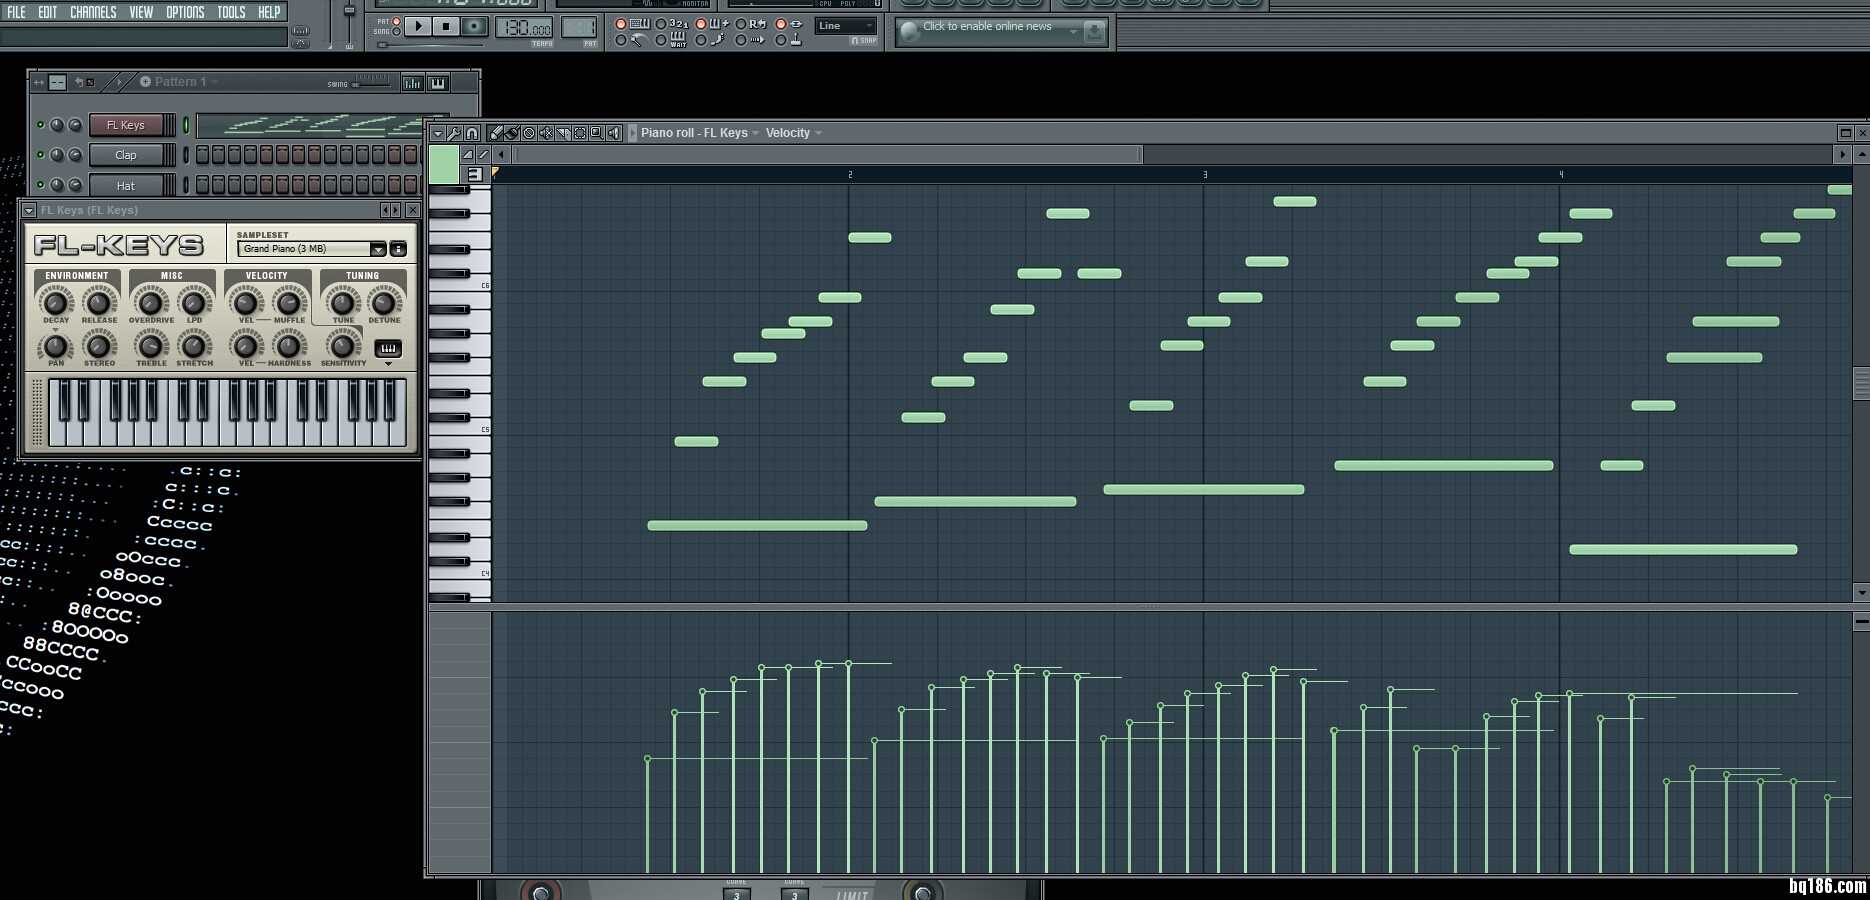1870x900 pixels.
Task: Open the Grand Piano sampleset dropdown
Action: click(x=378, y=249)
